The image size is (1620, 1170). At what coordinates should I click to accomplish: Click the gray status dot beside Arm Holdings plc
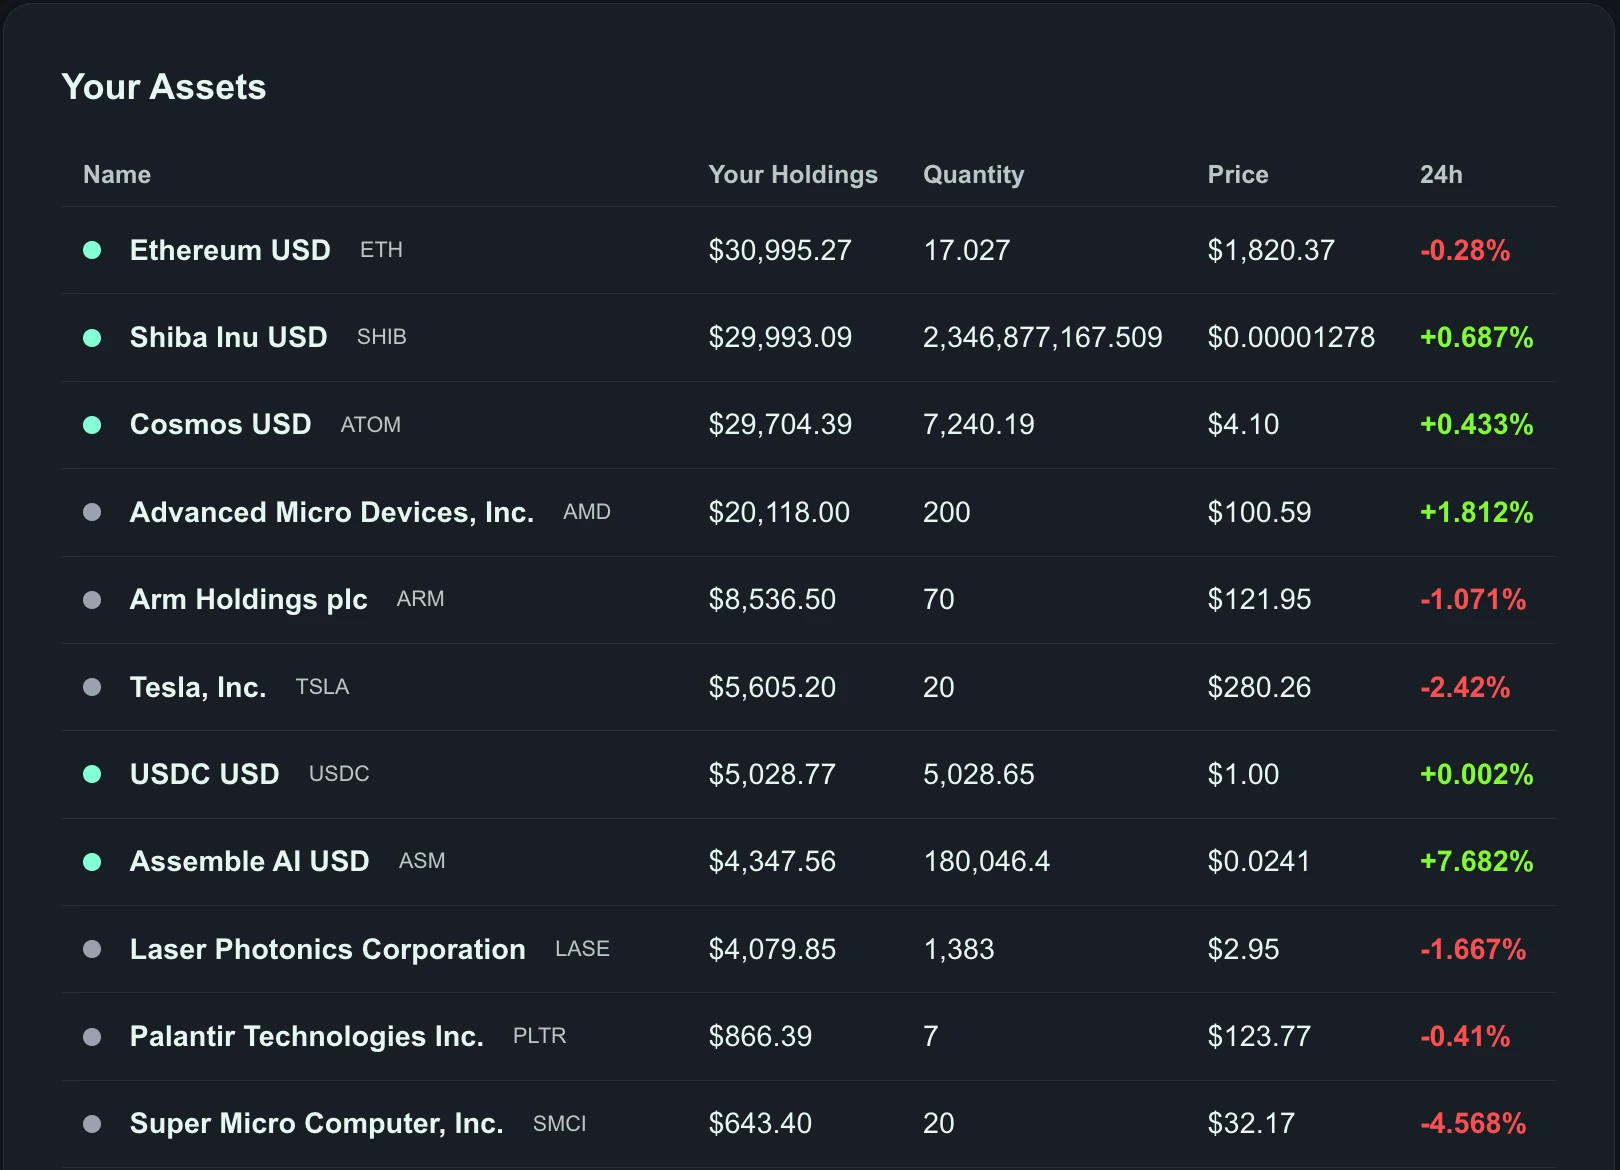(x=92, y=600)
